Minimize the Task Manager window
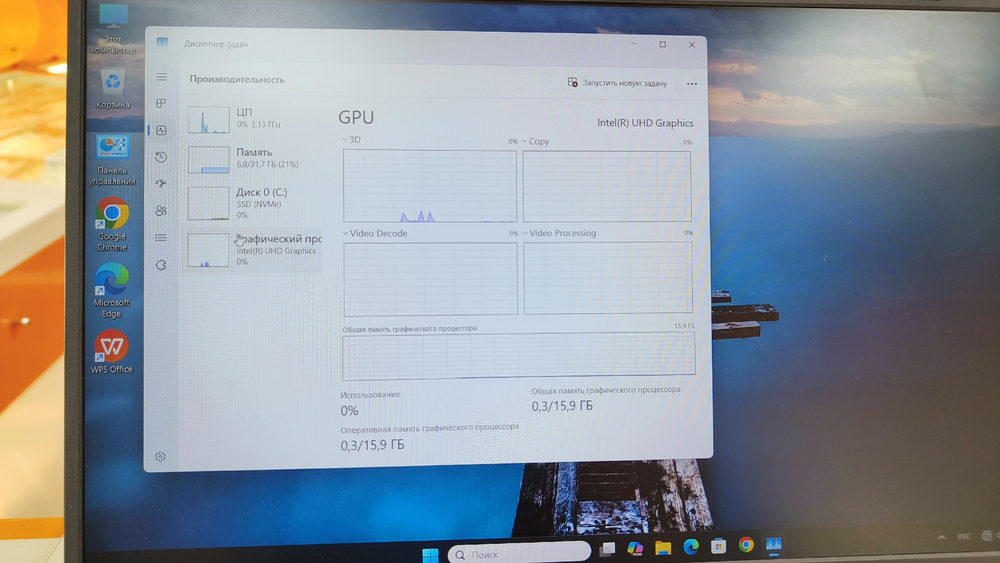Image resolution: width=1000 pixels, height=563 pixels. click(x=633, y=43)
